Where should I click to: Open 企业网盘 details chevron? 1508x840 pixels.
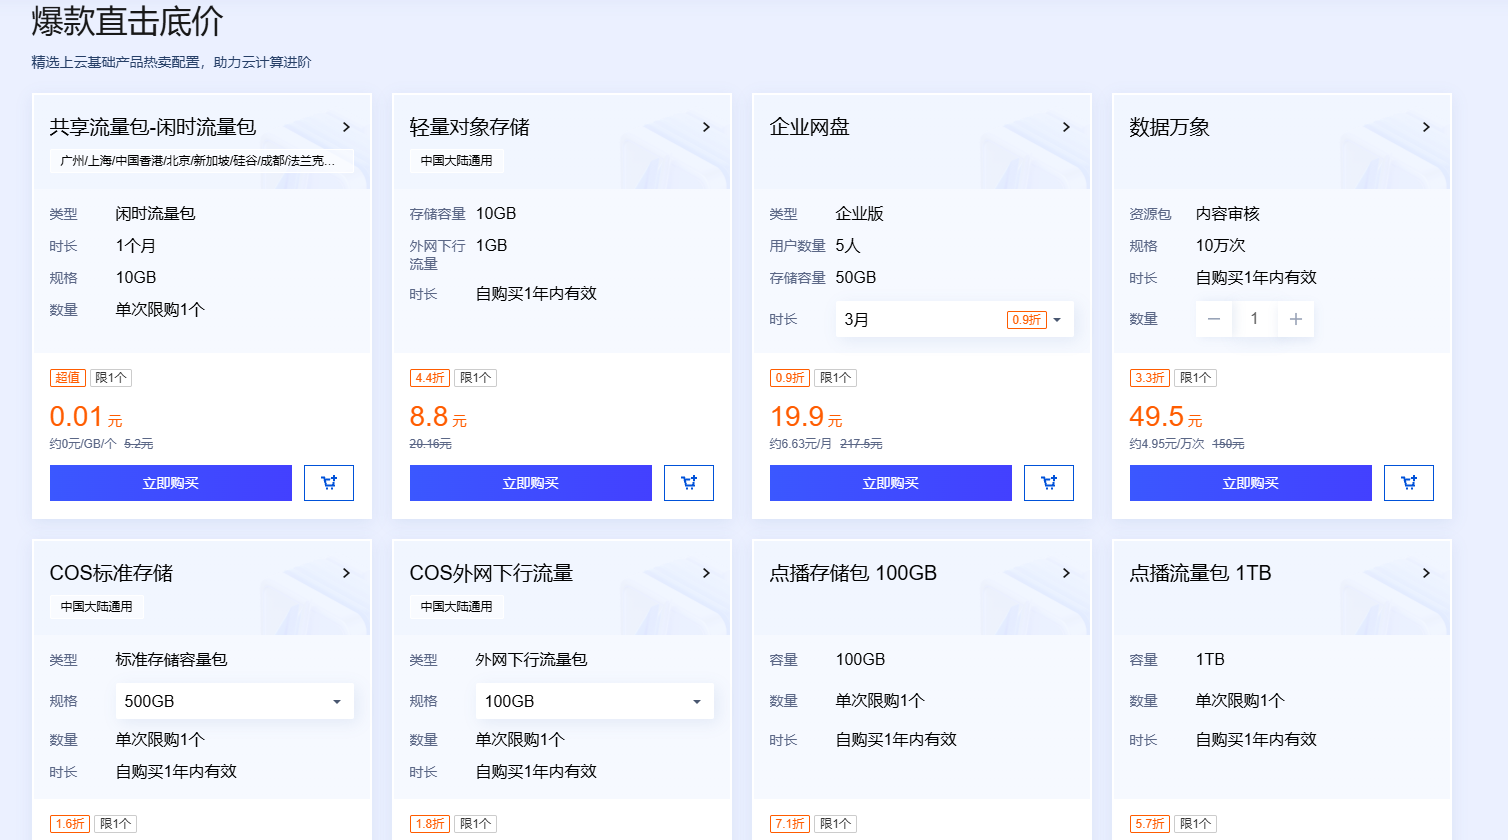1066,127
